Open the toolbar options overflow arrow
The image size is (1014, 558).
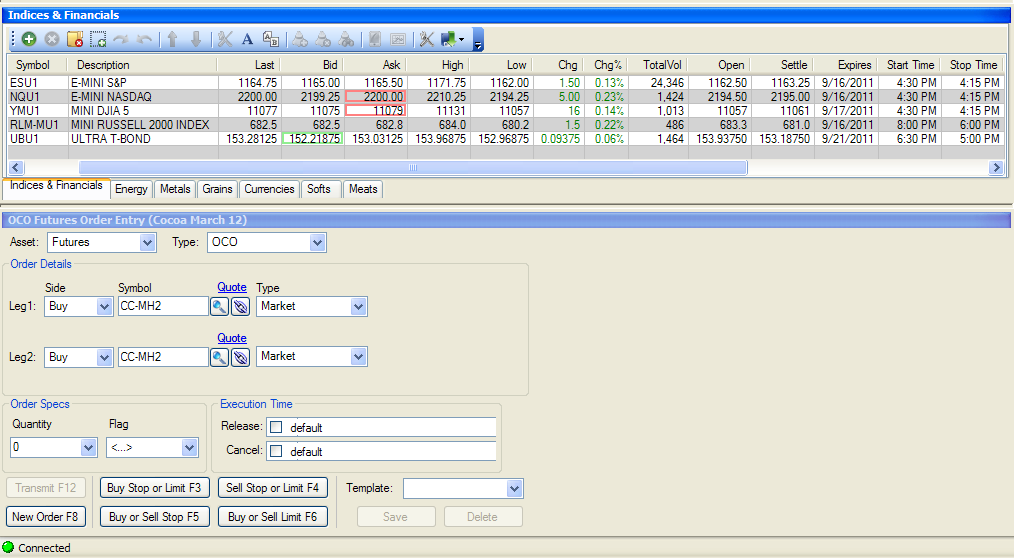point(478,39)
